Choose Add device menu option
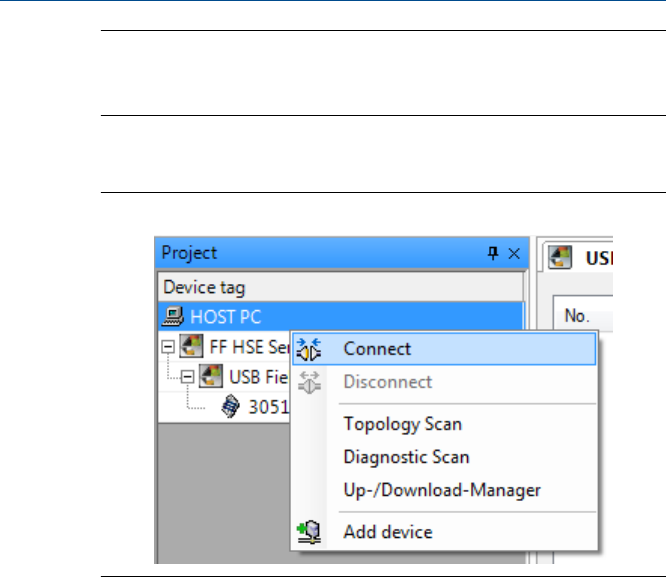The width and height of the screenshot is (666, 577). (387, 532)
